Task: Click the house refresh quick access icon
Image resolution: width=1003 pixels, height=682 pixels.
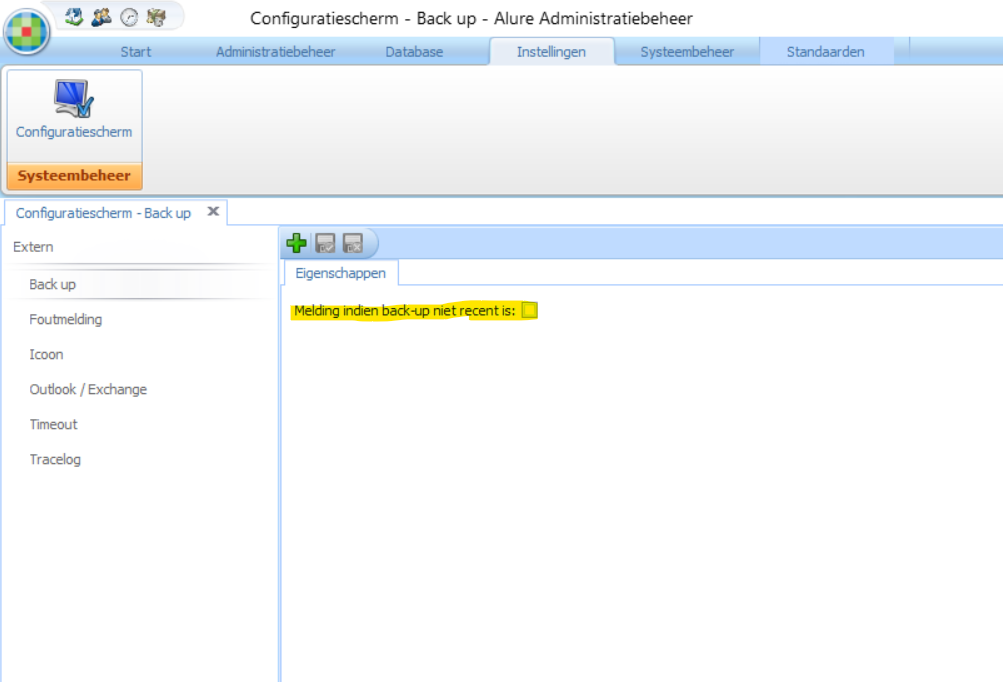Action: coord(73,16)
